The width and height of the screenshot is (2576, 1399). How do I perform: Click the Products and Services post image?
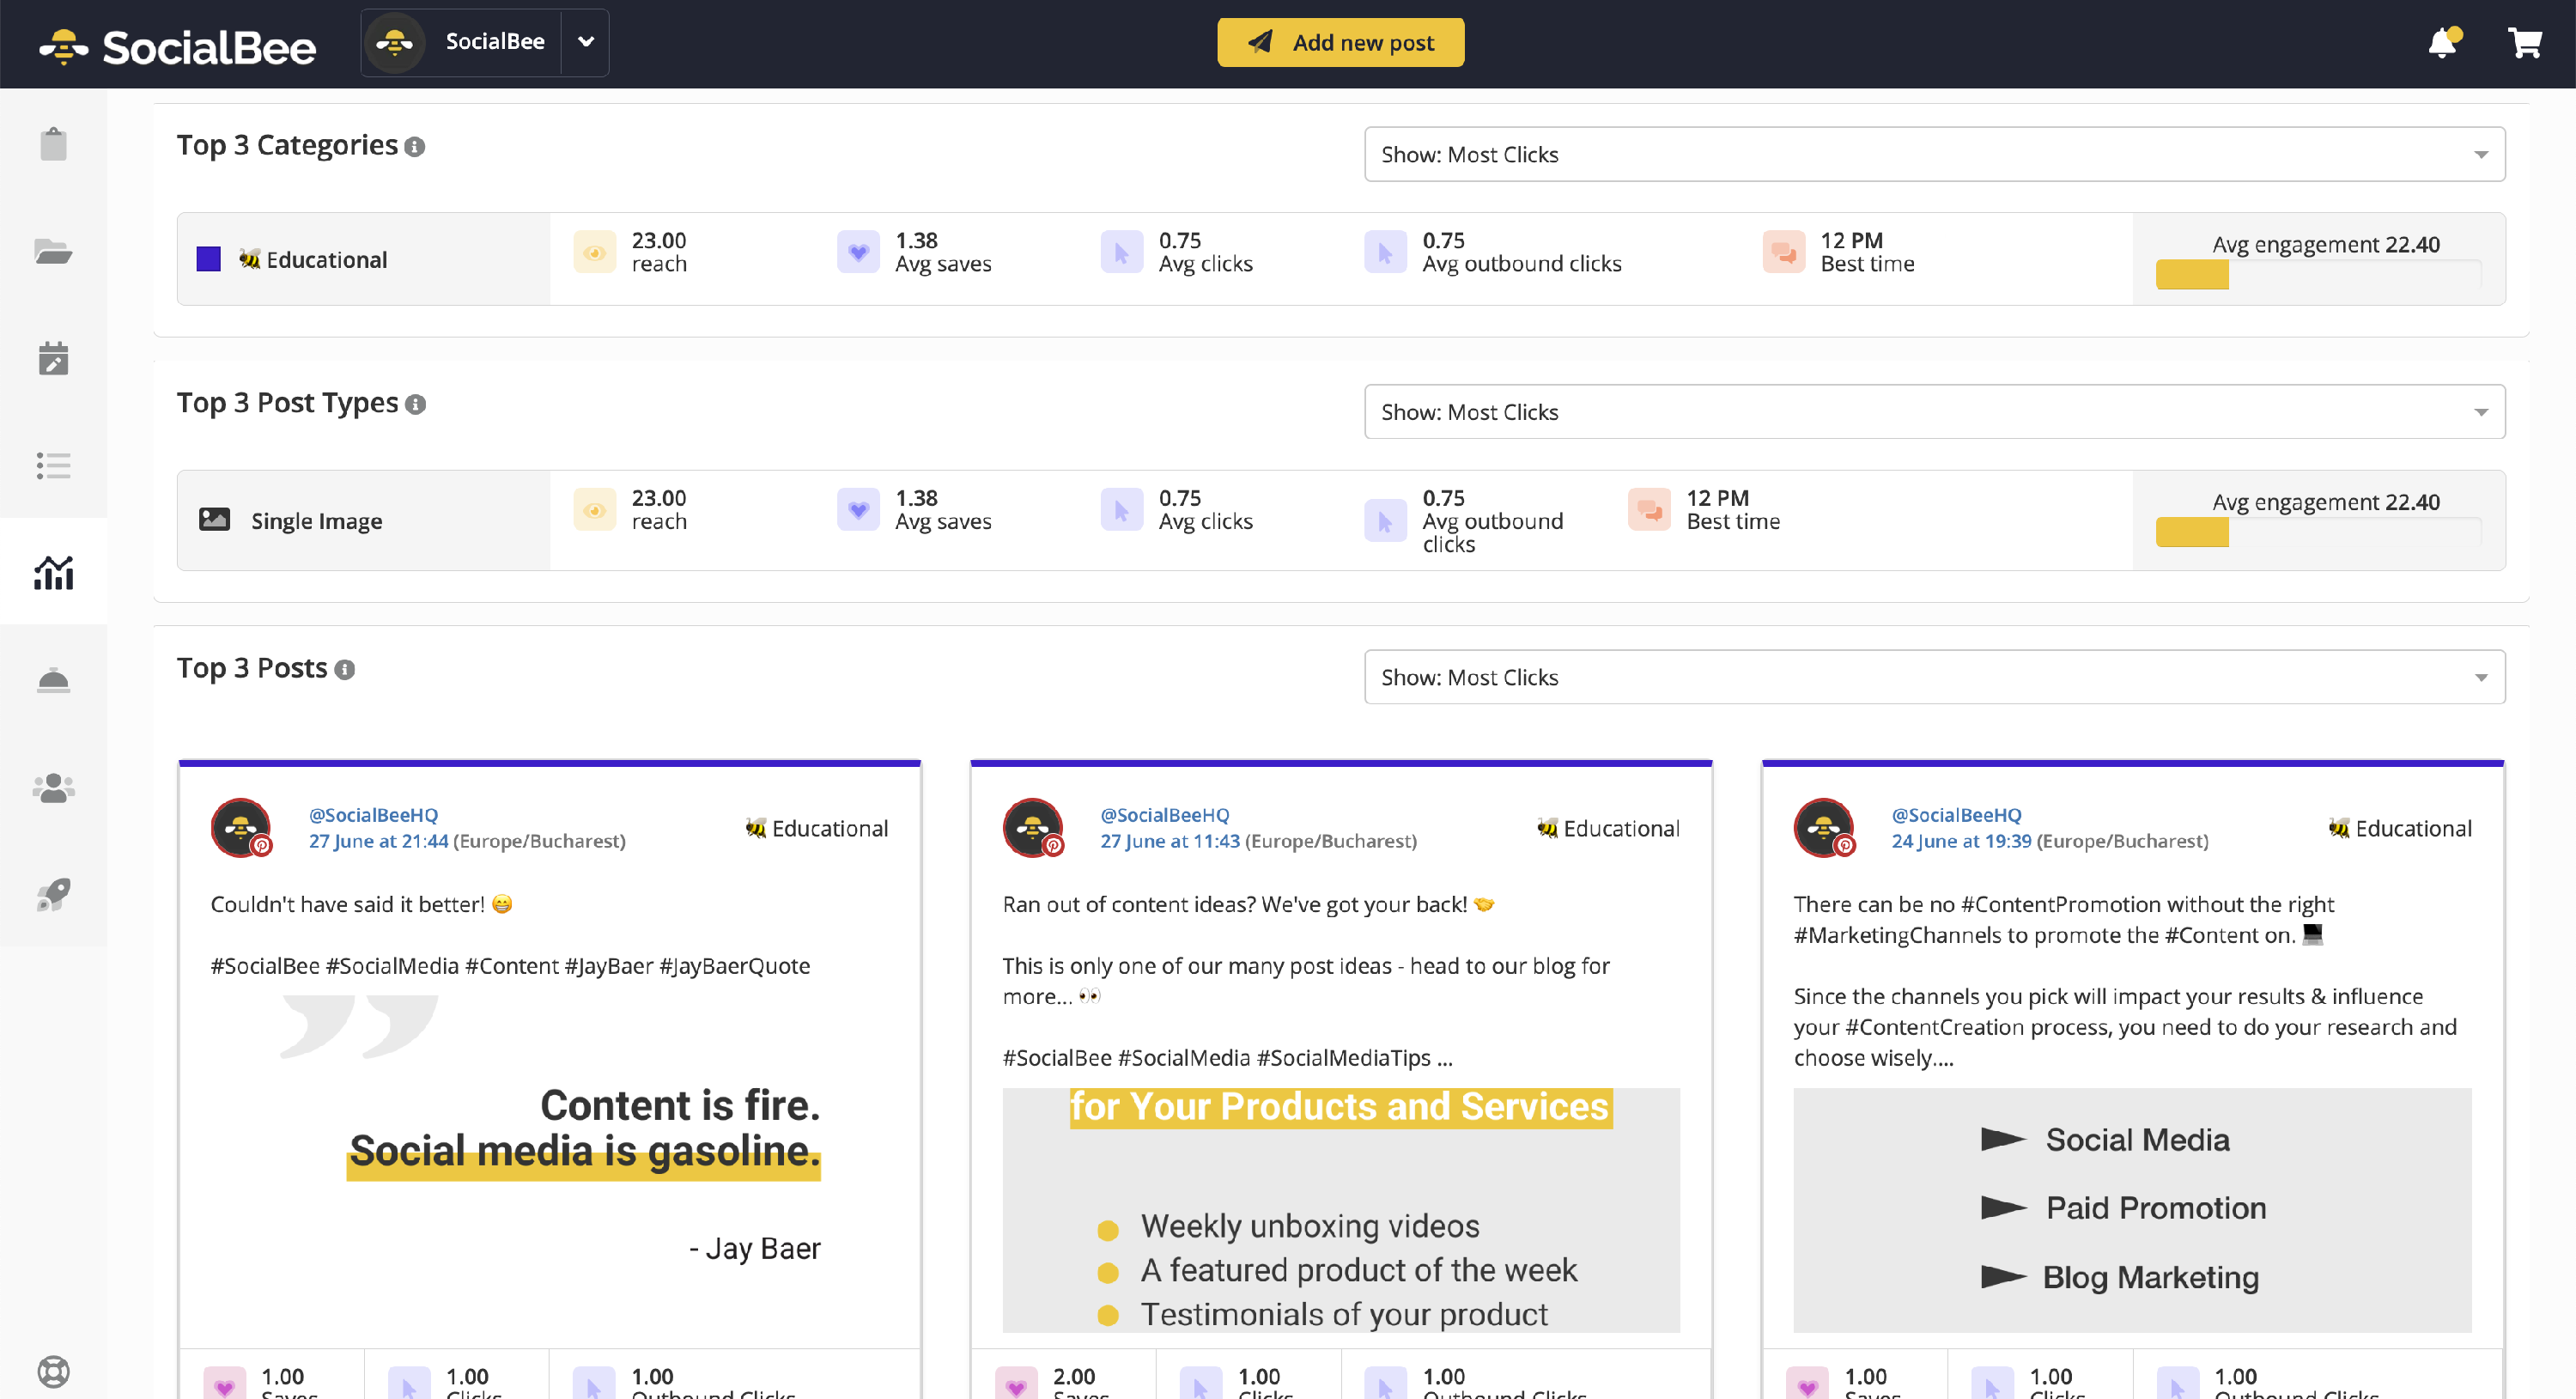[x=1341, y=1210]
